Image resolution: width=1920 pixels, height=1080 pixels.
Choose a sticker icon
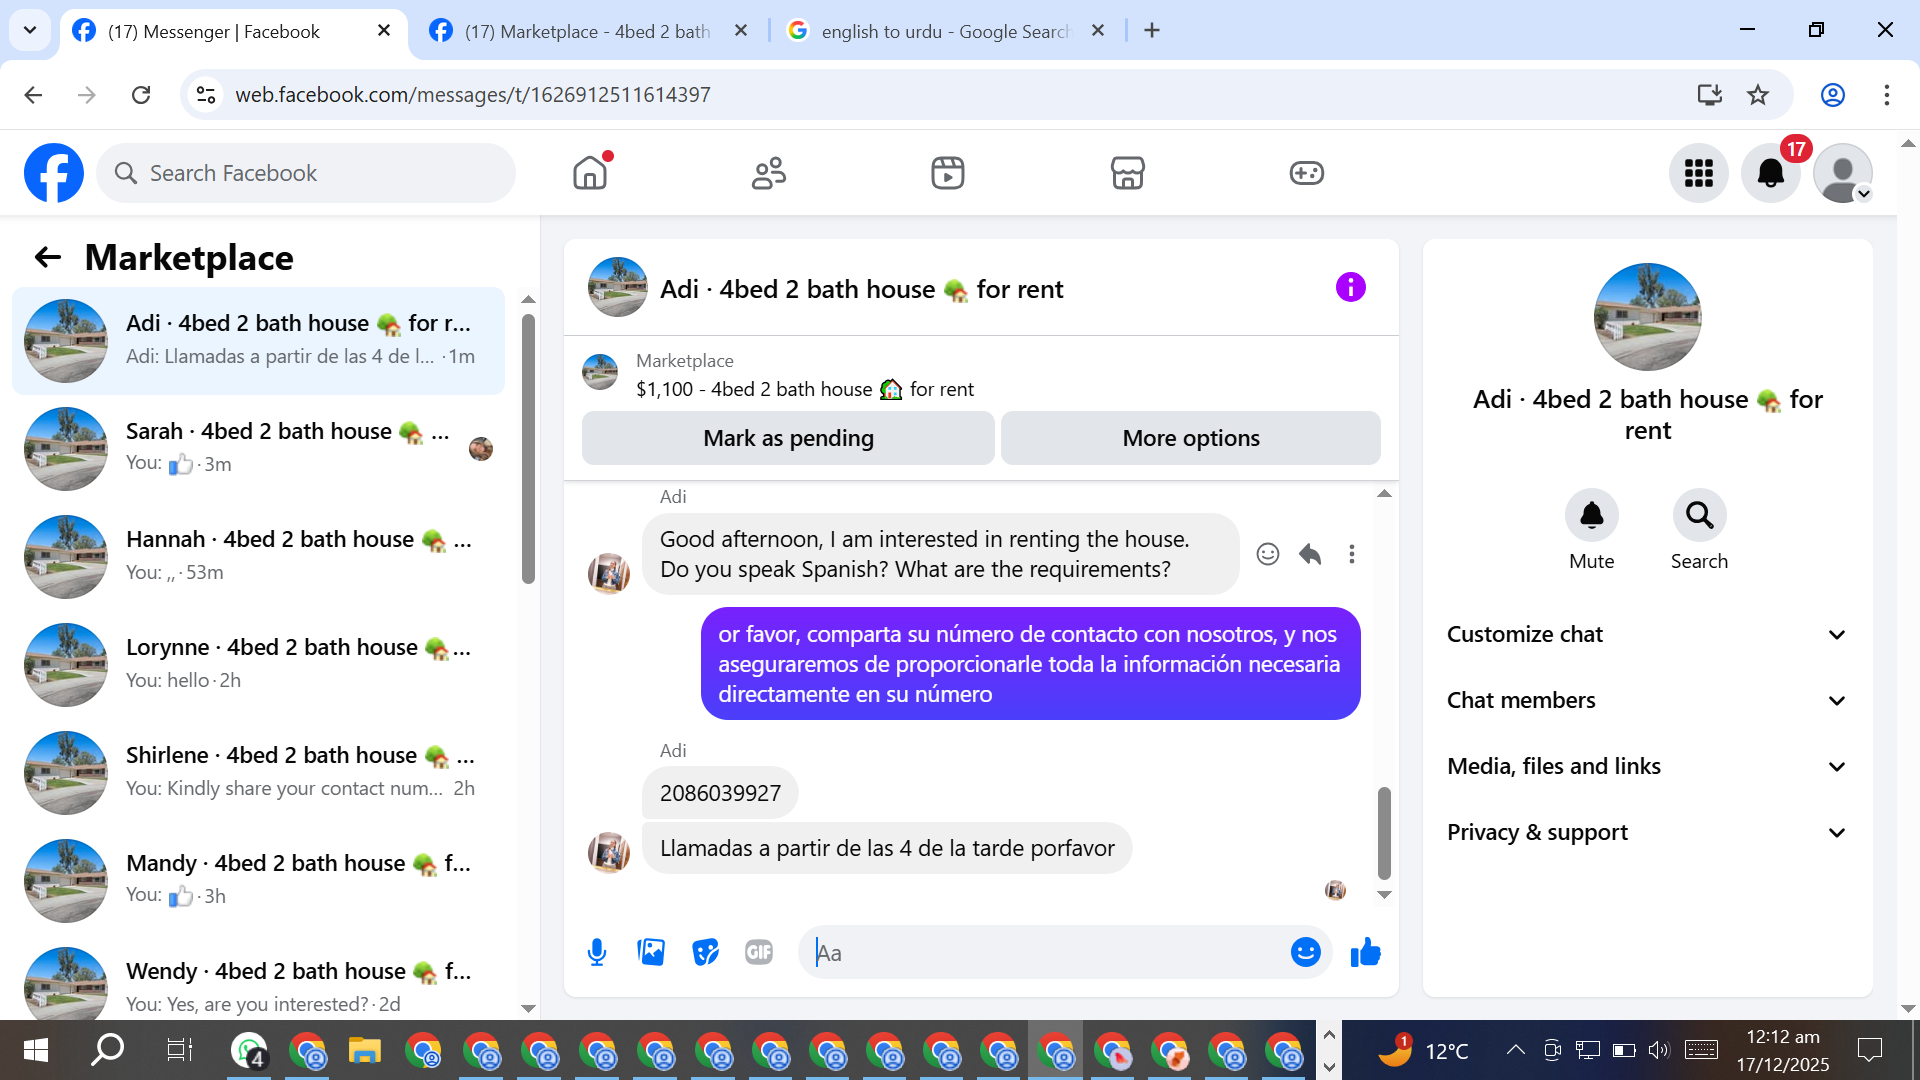tap(705, 953)
